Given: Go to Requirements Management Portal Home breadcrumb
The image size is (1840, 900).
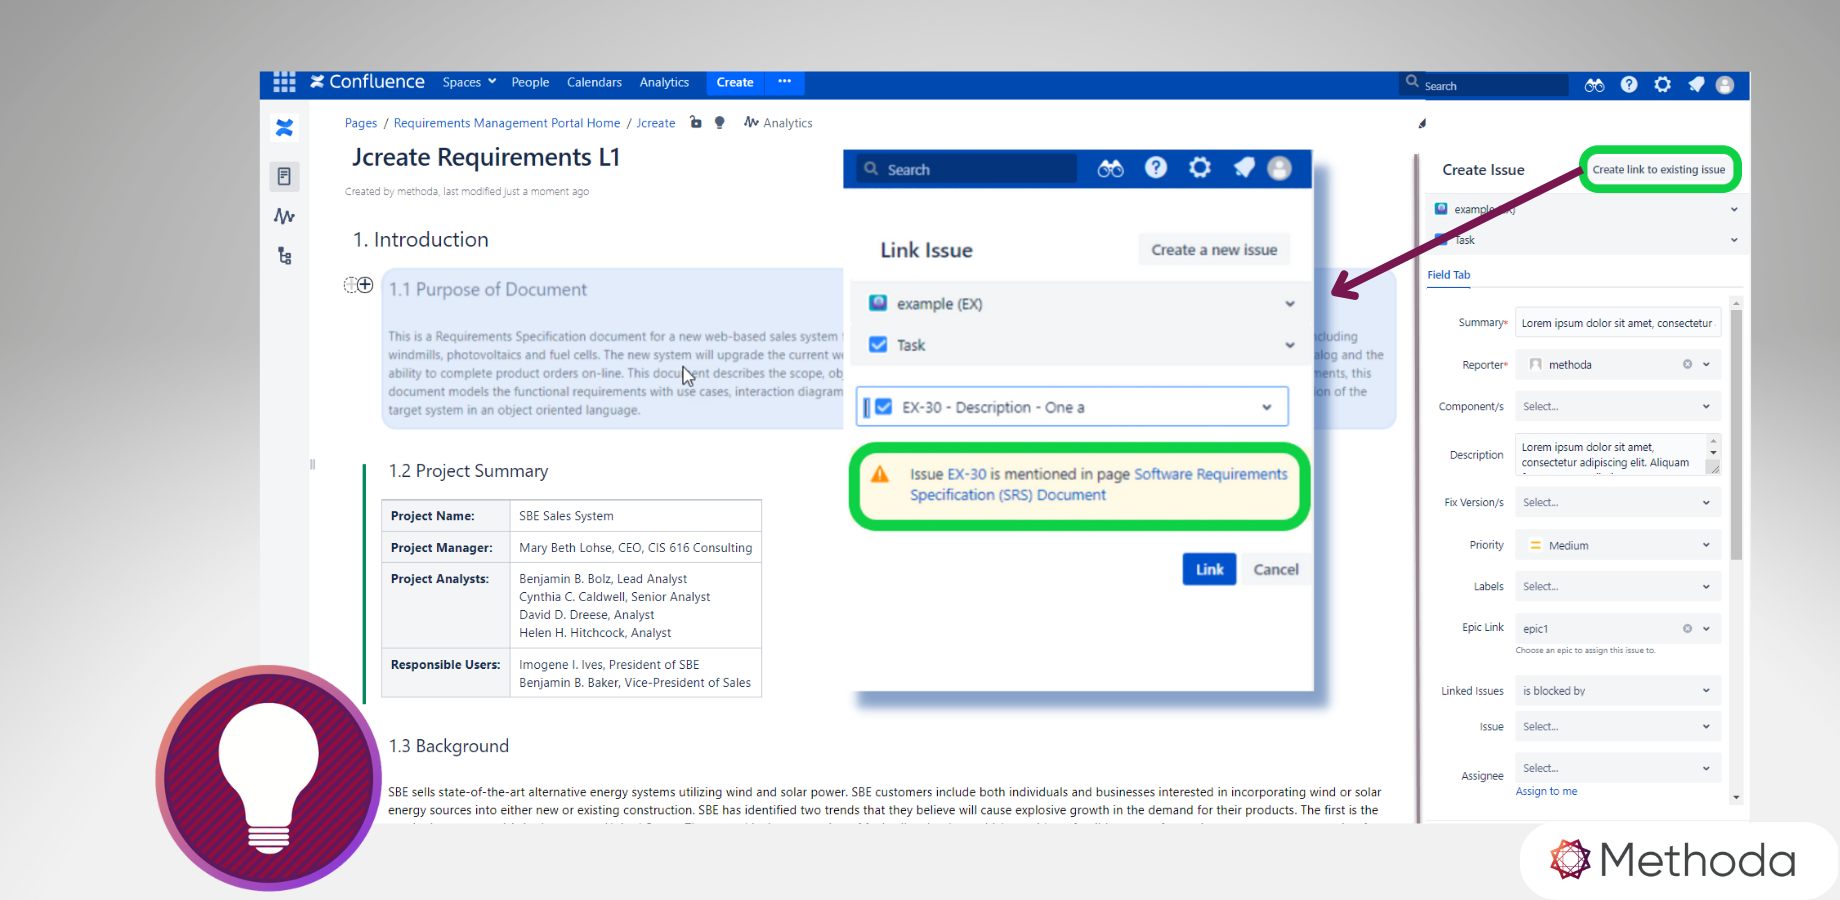Looking at the screenshot, I should point(507,123).
